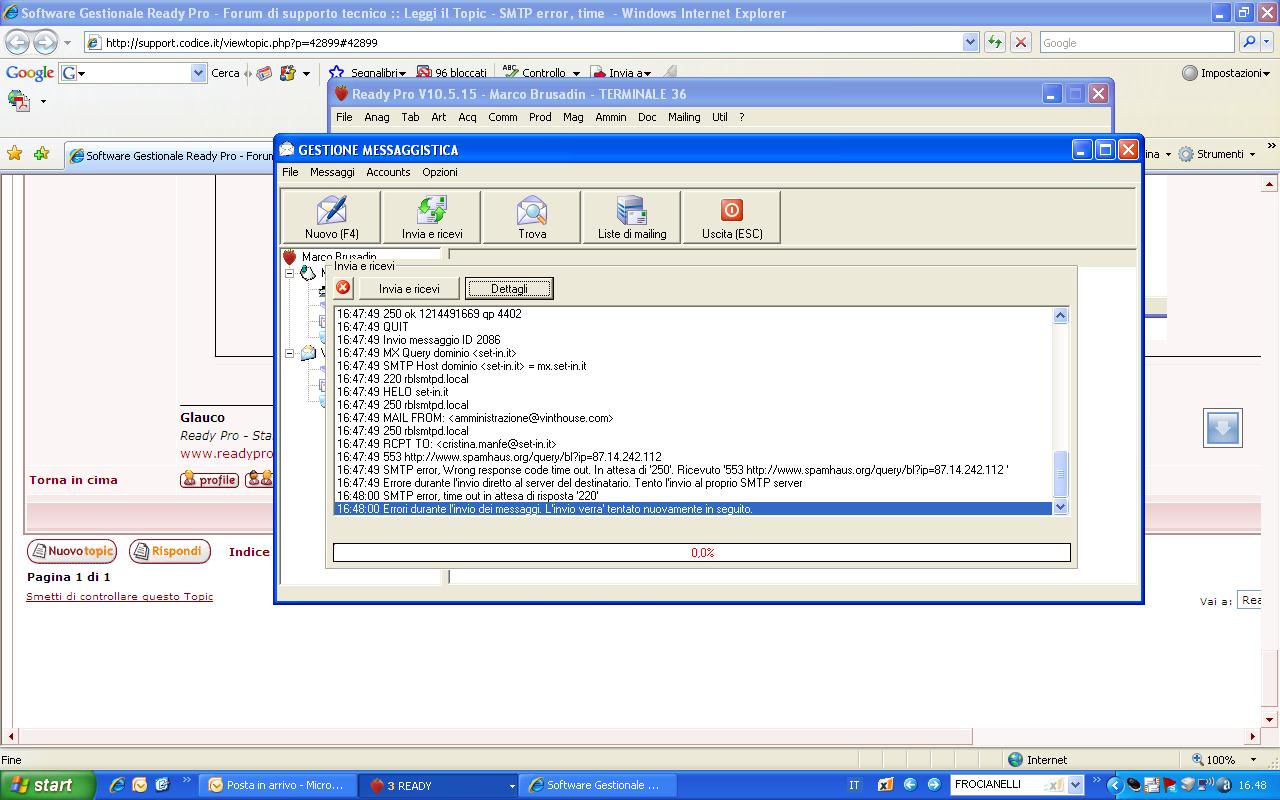Open the Messaggi menu

(332, 172)
